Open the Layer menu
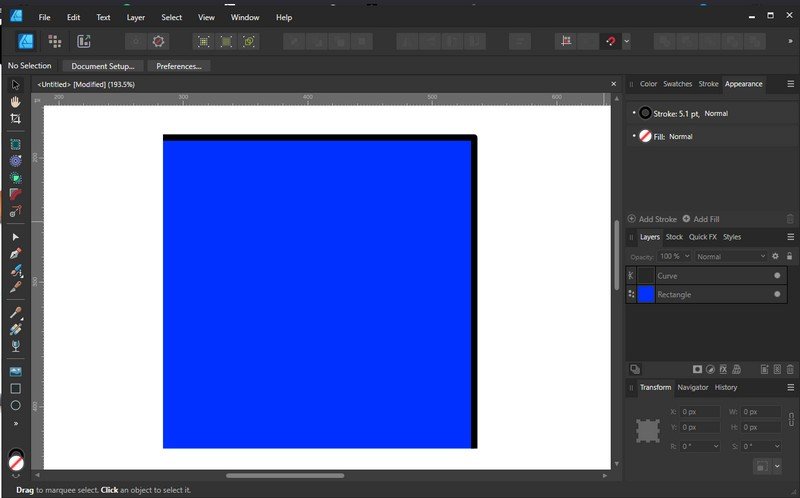This screenshot has height=498, width=800. (x=135, y=17)
